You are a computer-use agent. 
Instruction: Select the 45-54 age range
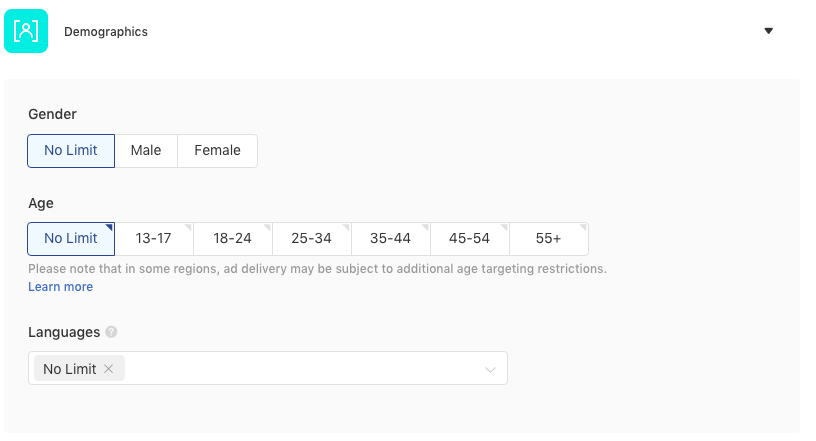point(470,238)
